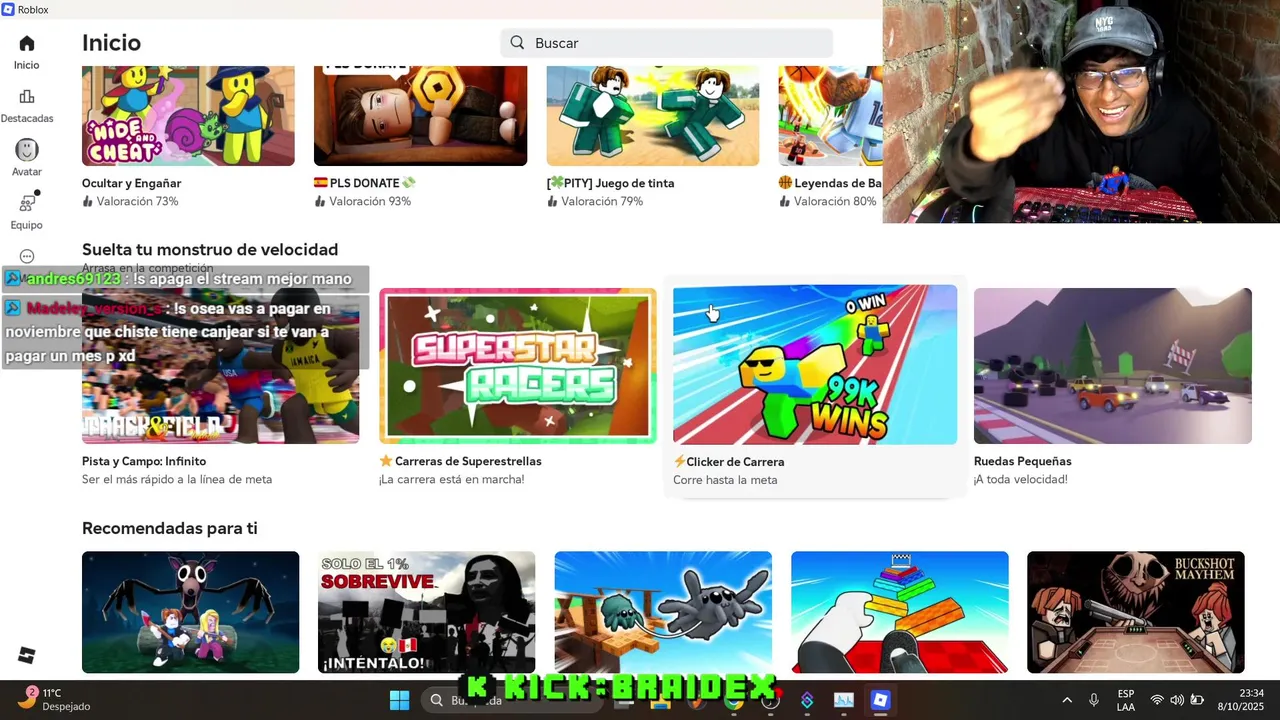
Task: Click the Windows taskbar search box
Action: point(513,700)
